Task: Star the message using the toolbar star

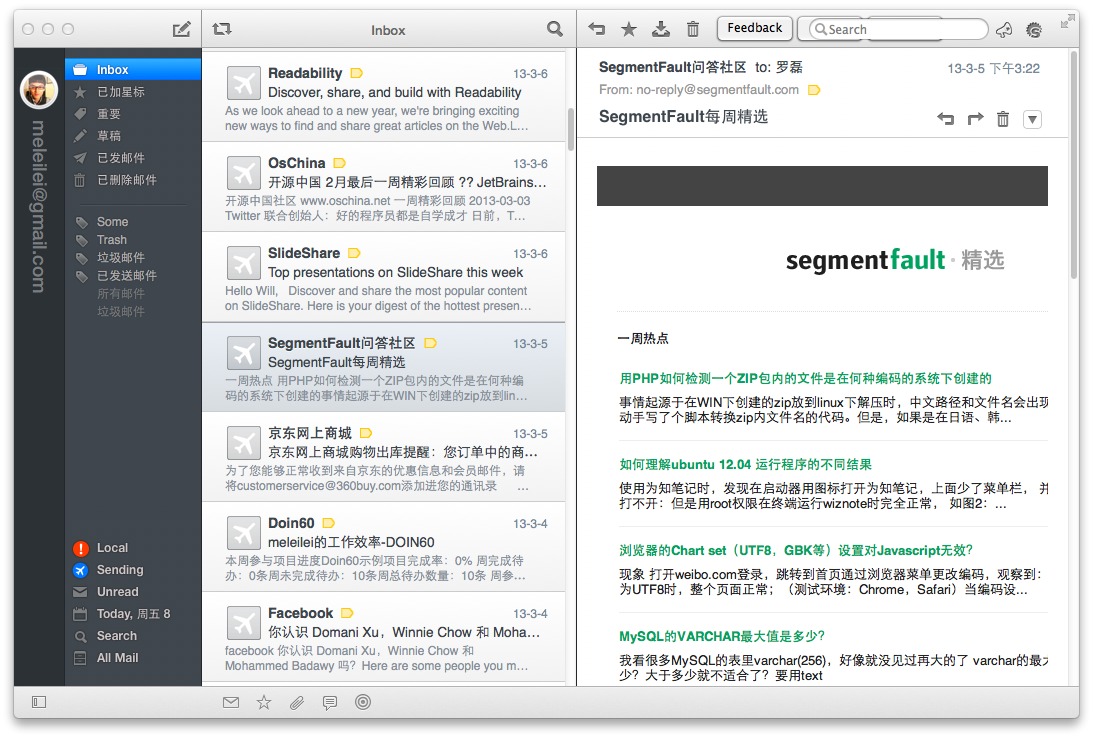Action: [x=628, y=29]
